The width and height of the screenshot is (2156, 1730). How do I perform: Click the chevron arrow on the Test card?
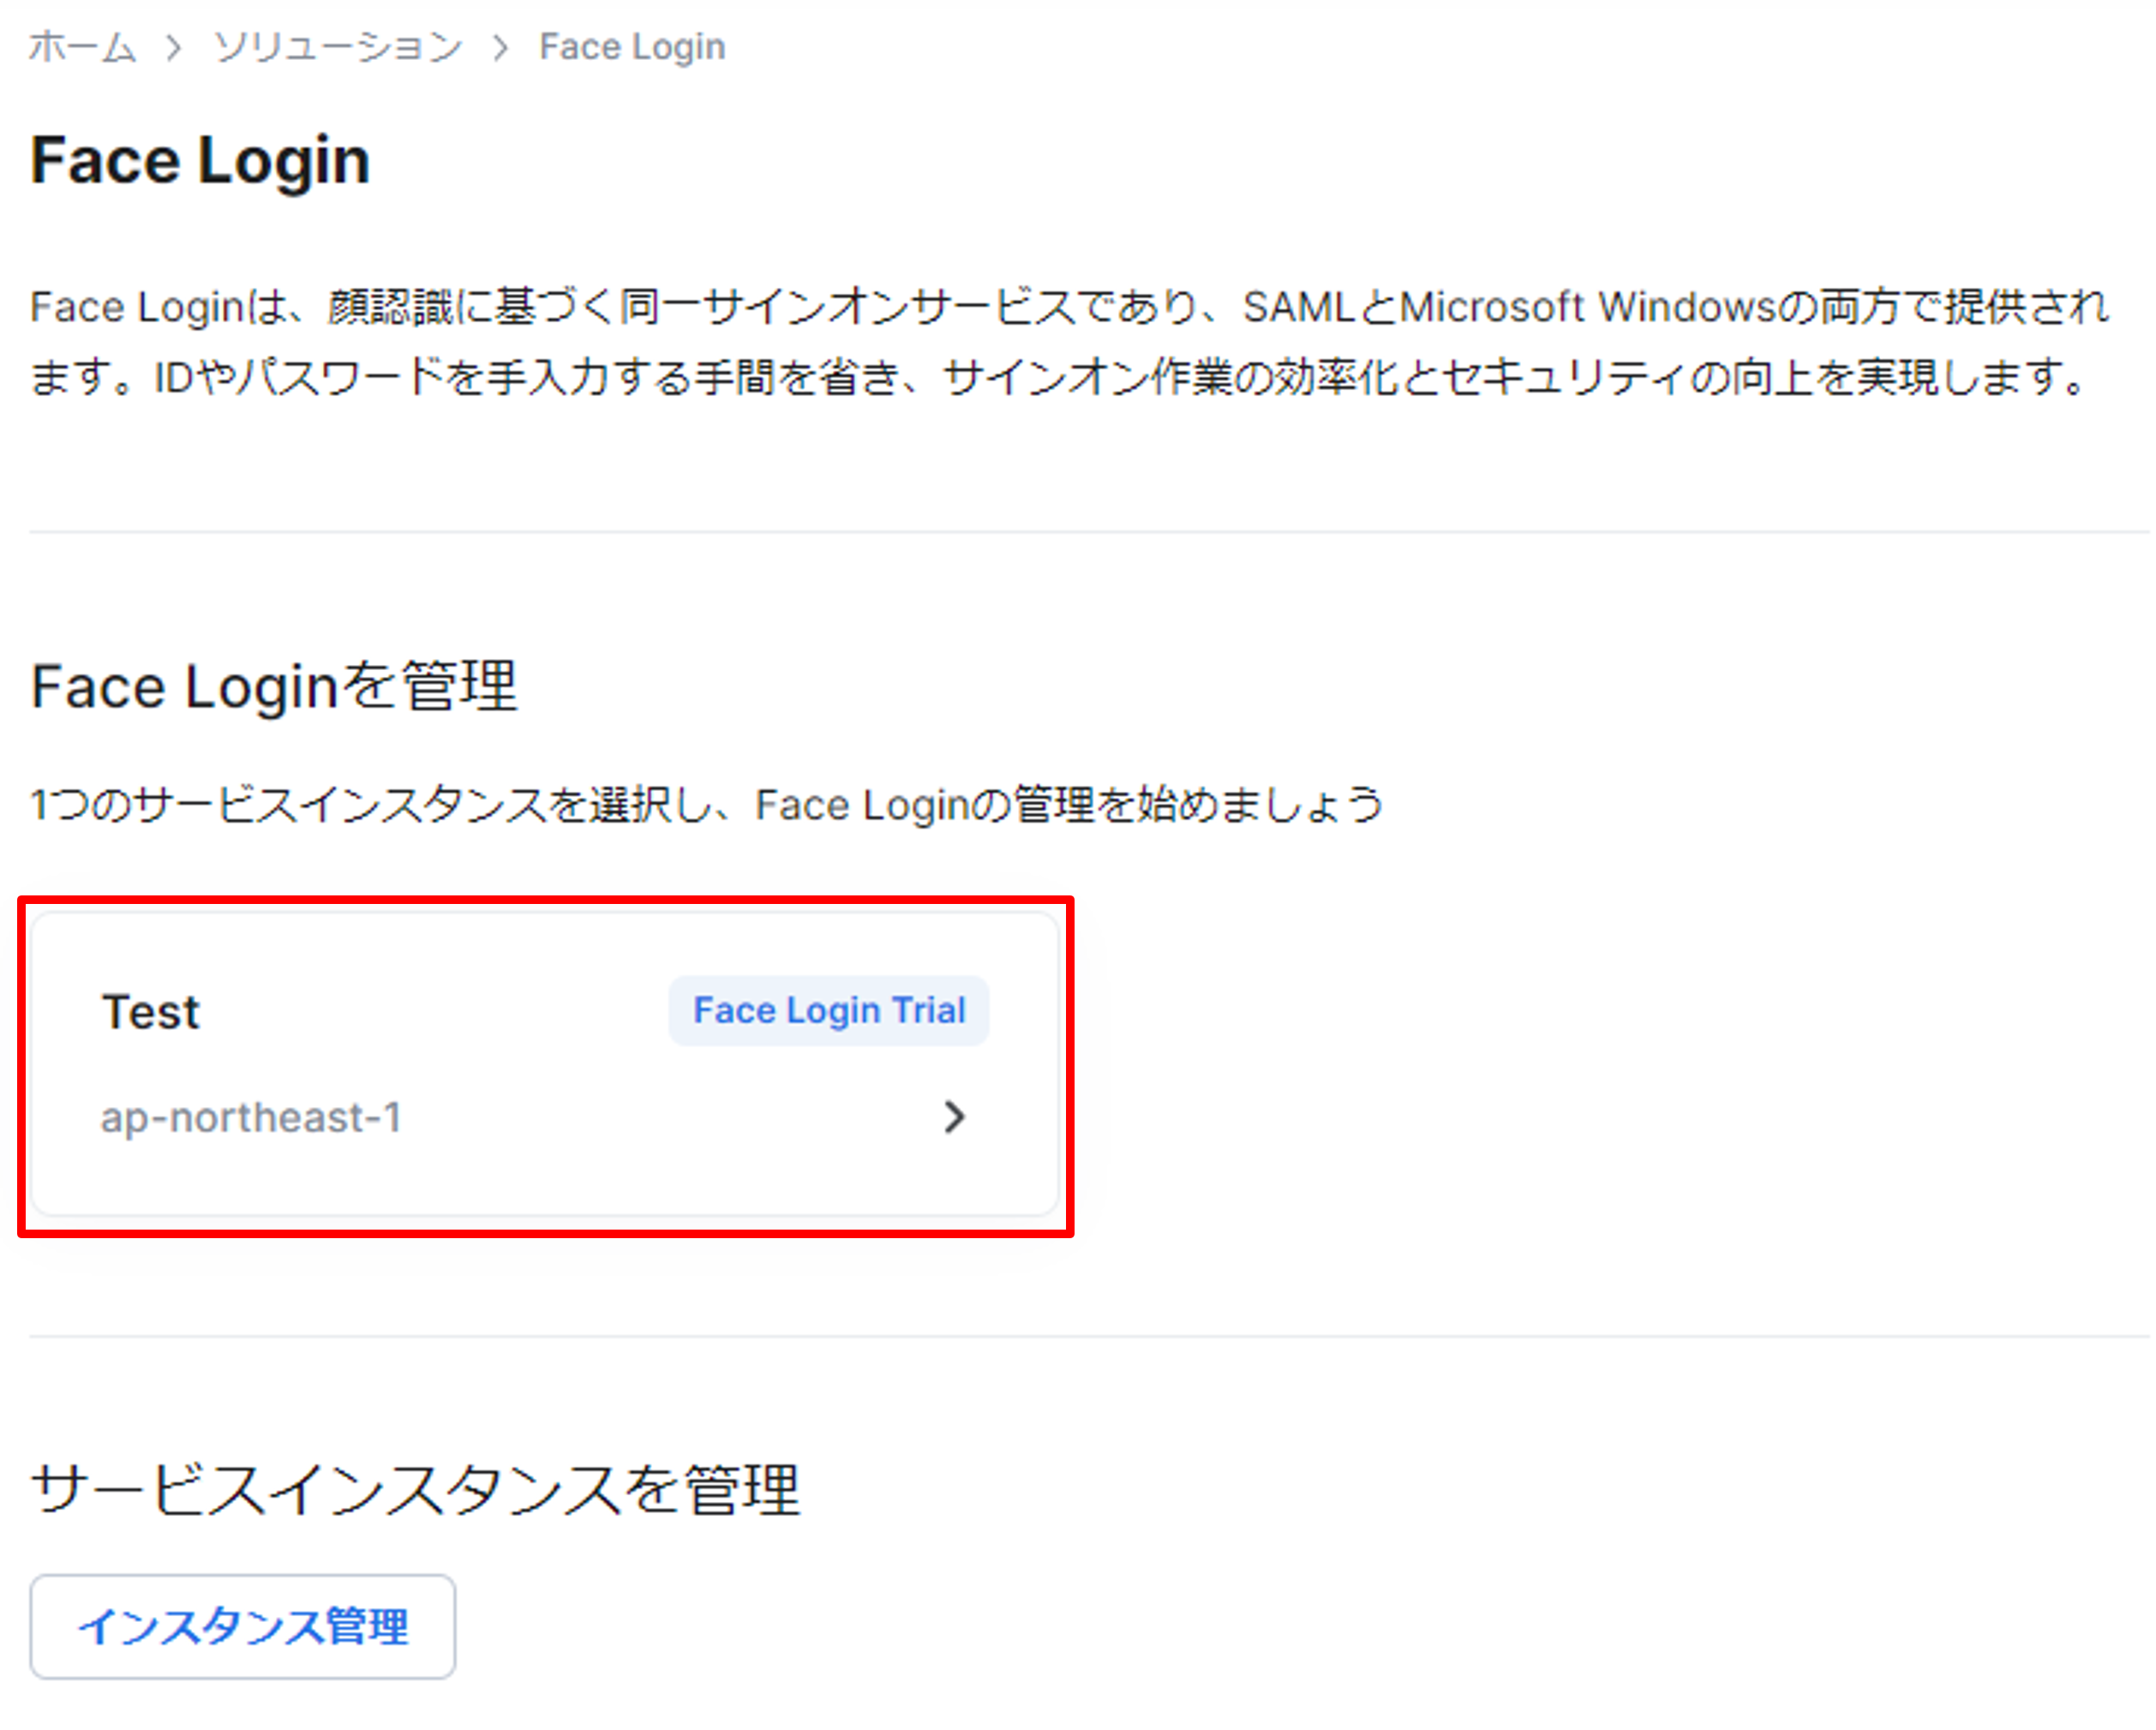(955, 1118)
